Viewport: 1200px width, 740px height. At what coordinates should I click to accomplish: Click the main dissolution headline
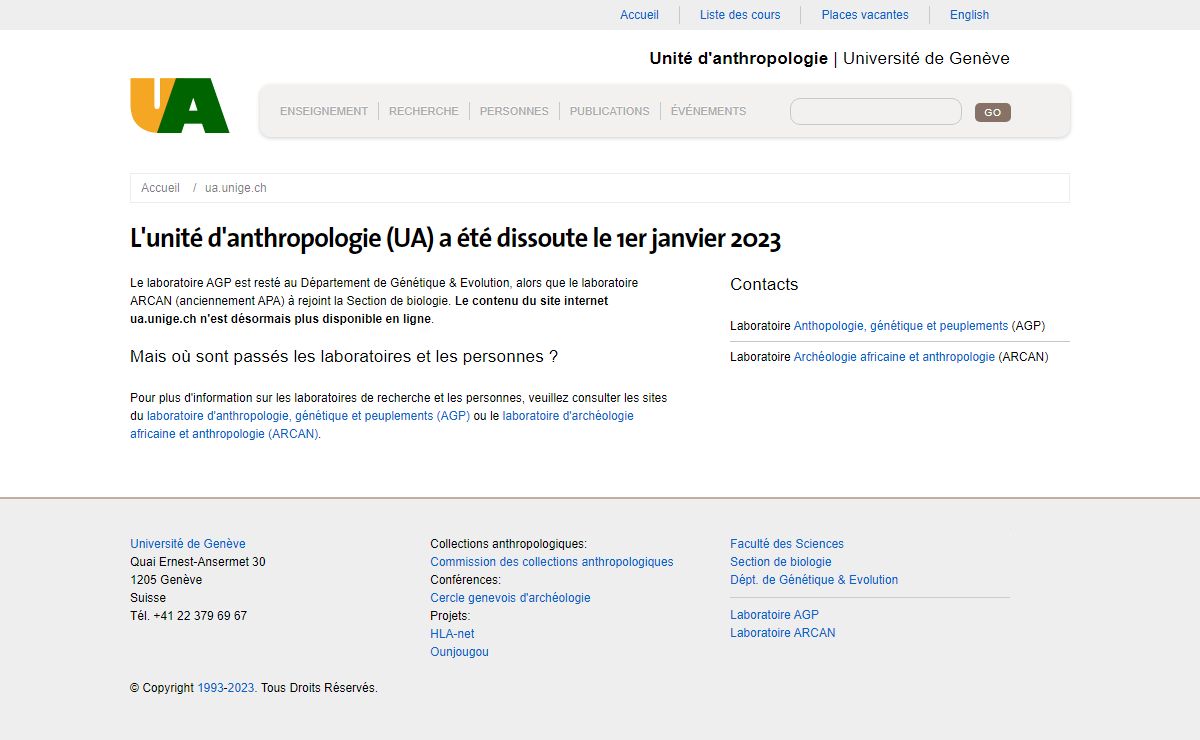(455, 239)
